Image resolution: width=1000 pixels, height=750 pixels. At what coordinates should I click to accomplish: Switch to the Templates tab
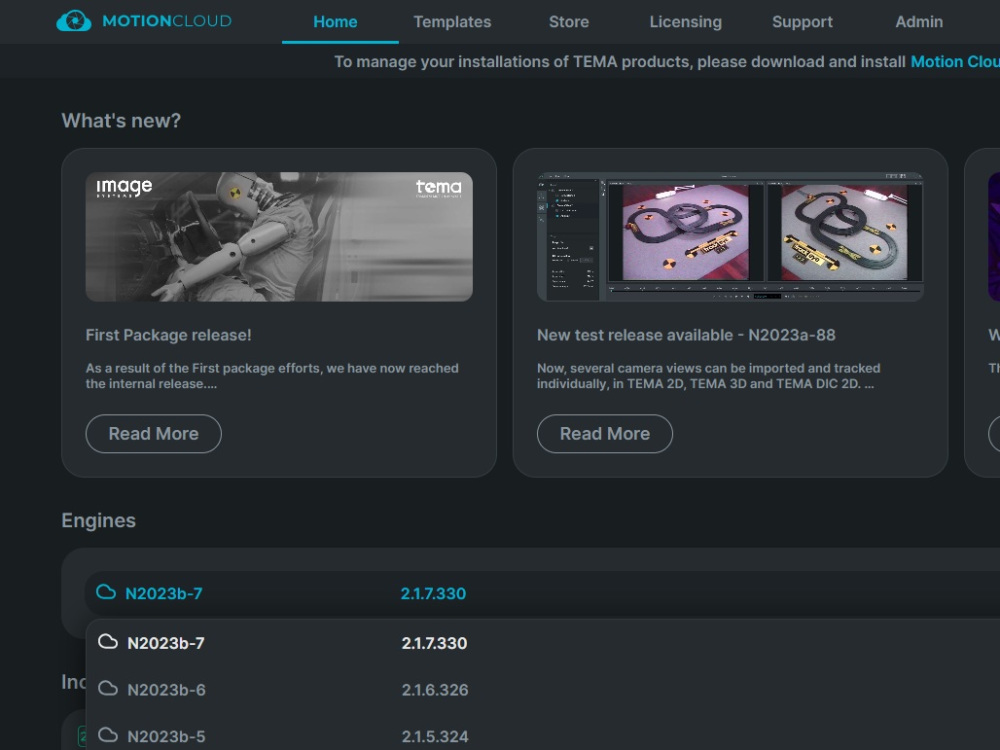(452, 22)
